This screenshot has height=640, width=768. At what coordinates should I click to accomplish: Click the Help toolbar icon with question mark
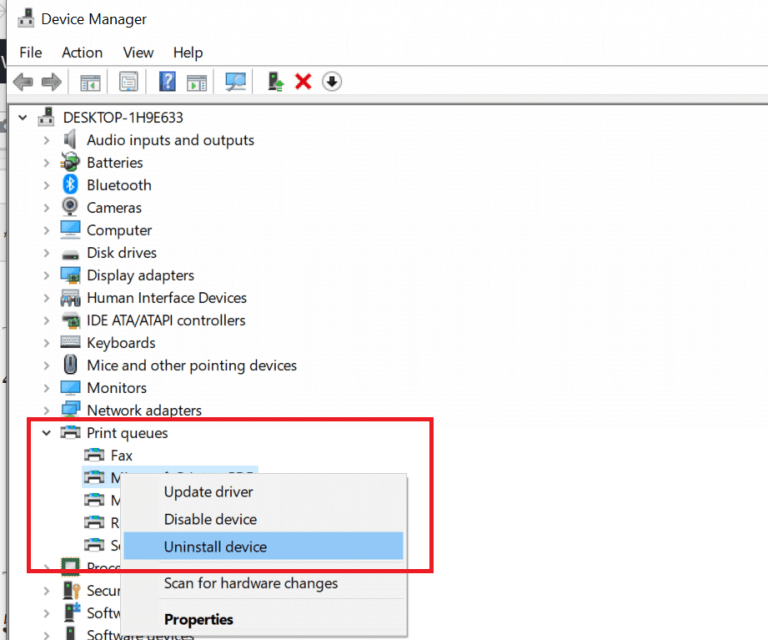pyautogui.click(x=167, y=82)
